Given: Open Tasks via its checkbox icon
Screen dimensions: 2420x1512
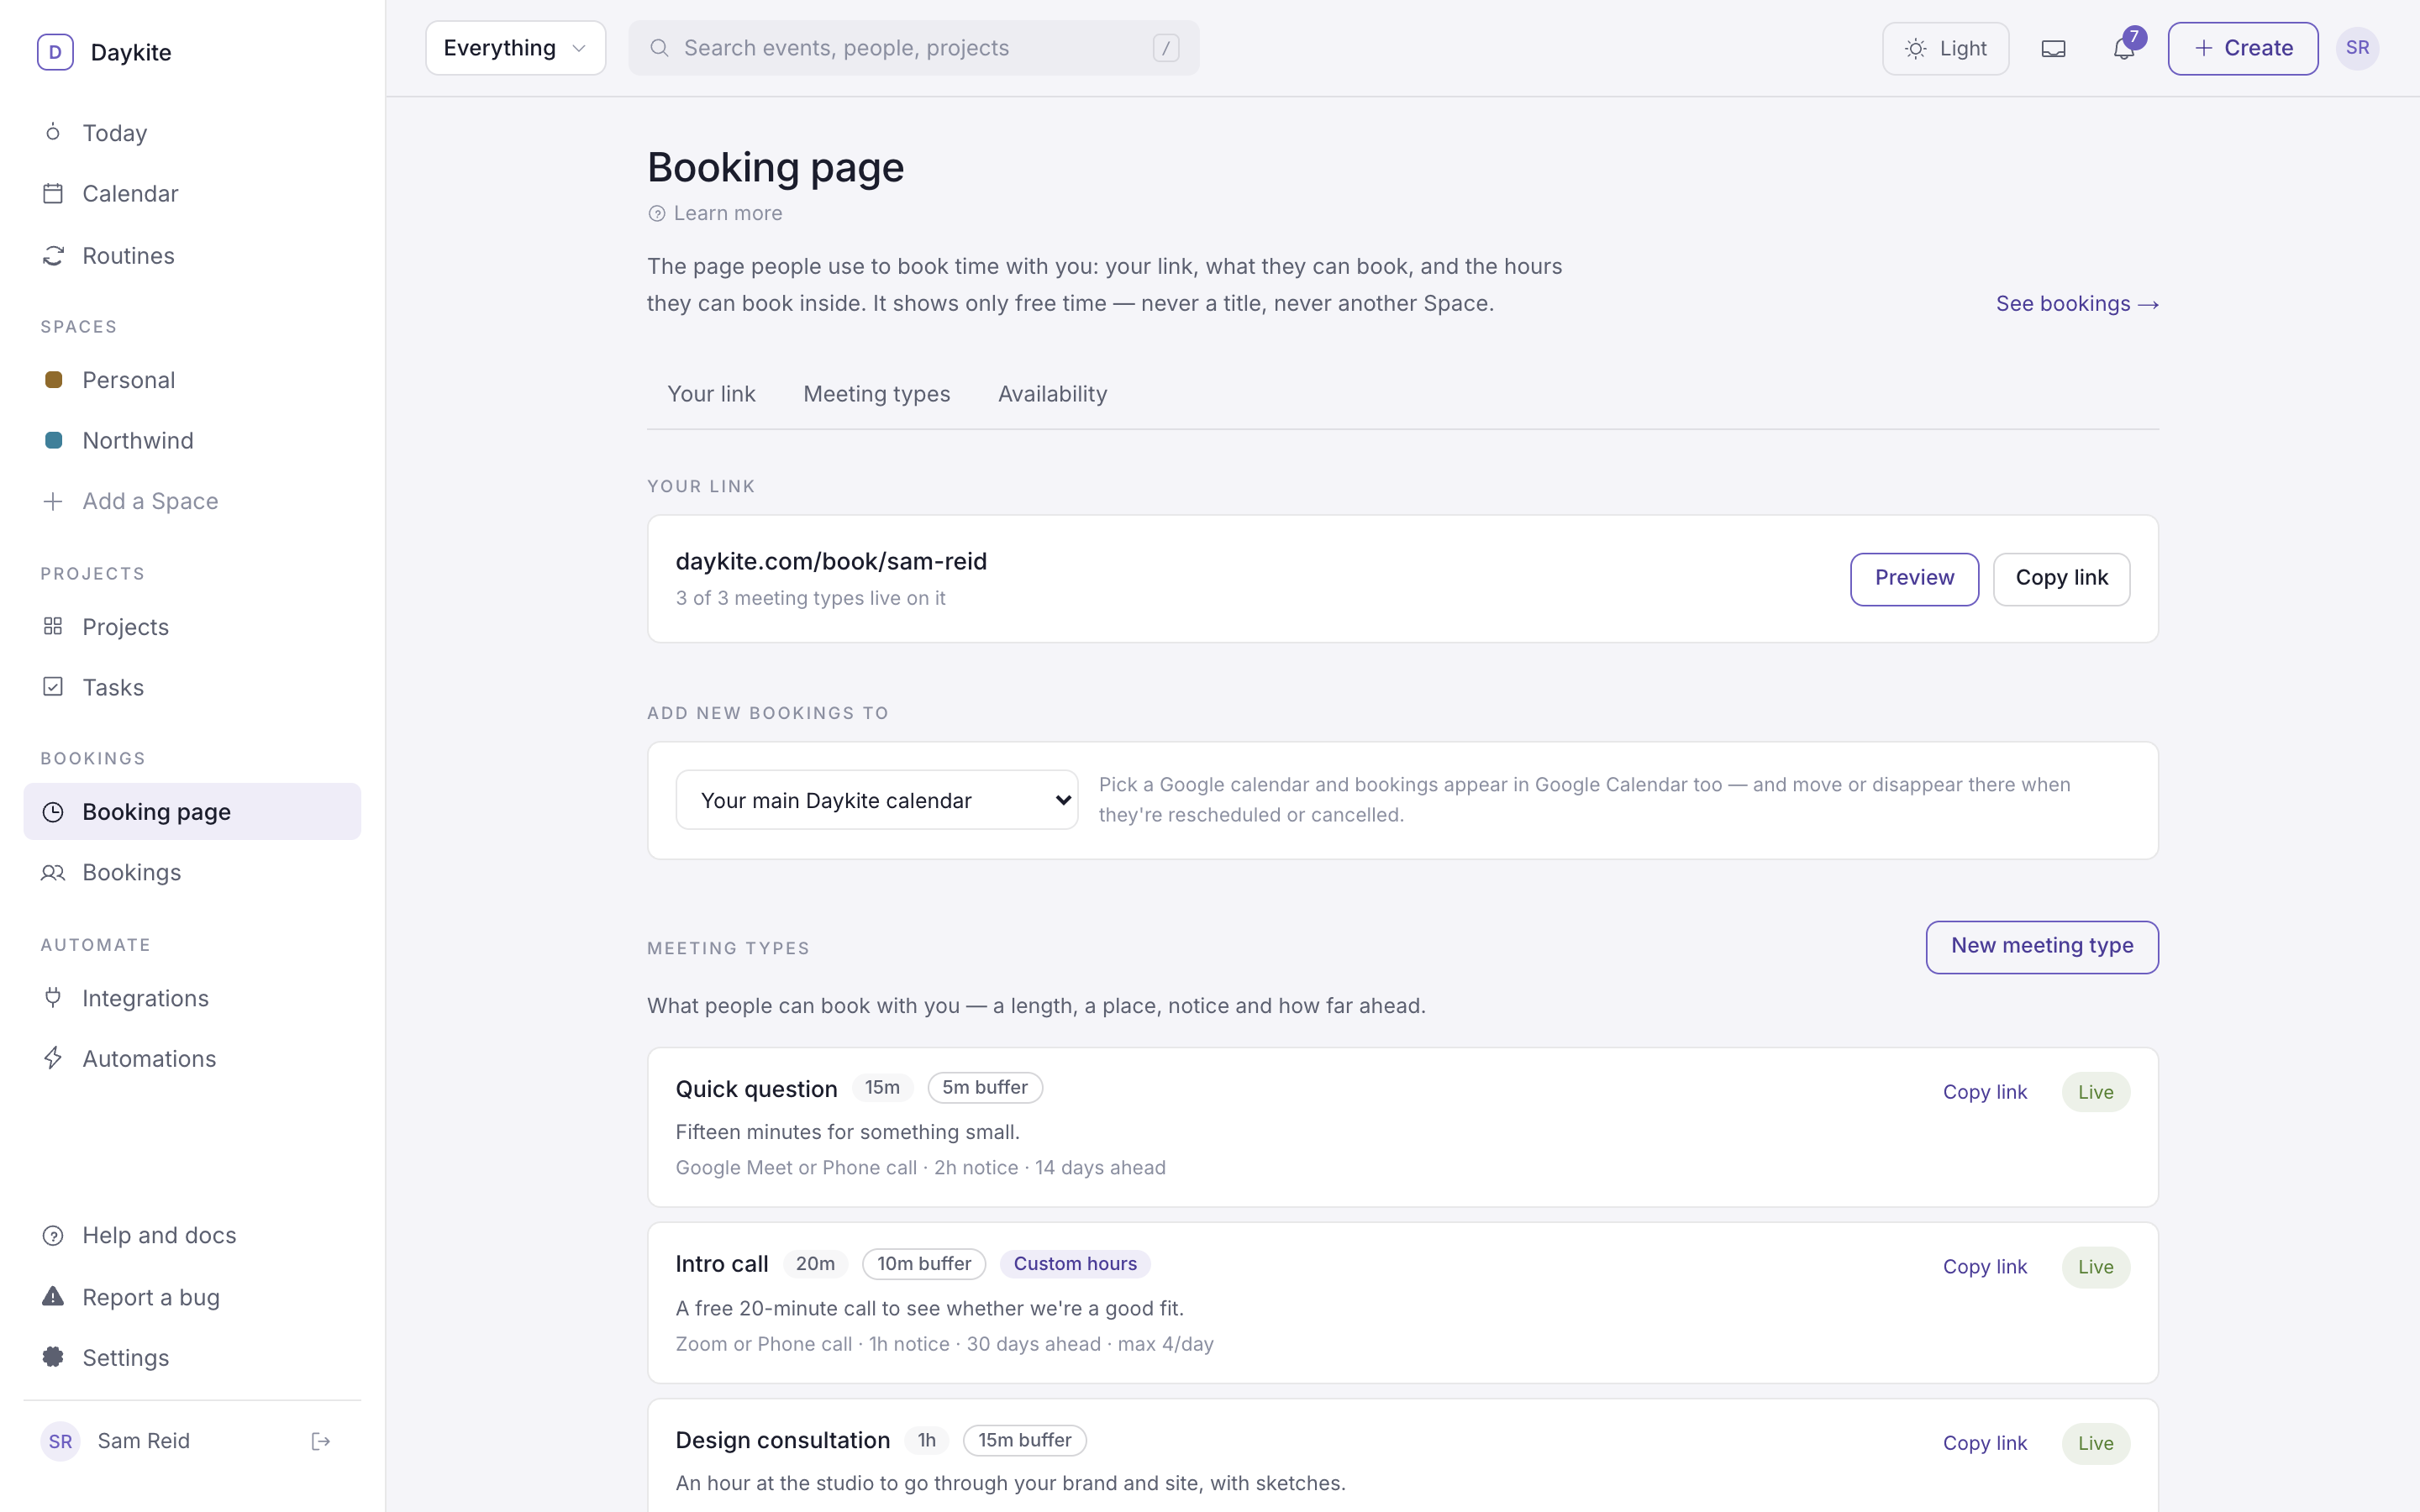Looking at the screenshot, I should coord(53,687).
